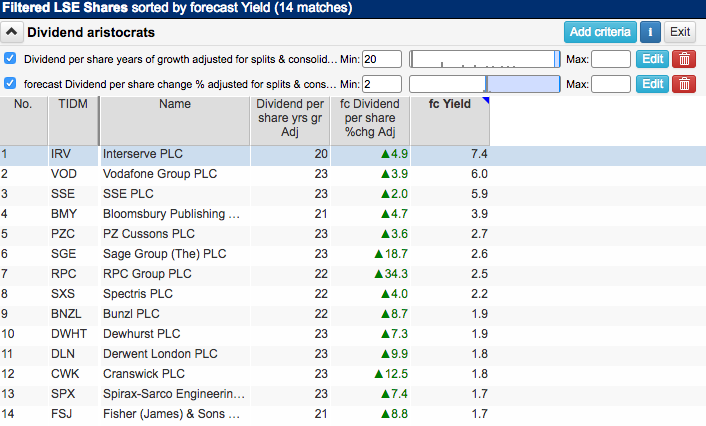Select the Fisher (James) & Sons name cell
Image resolution: width=706 pixels, height=426 pixels.
click(175, 414)
